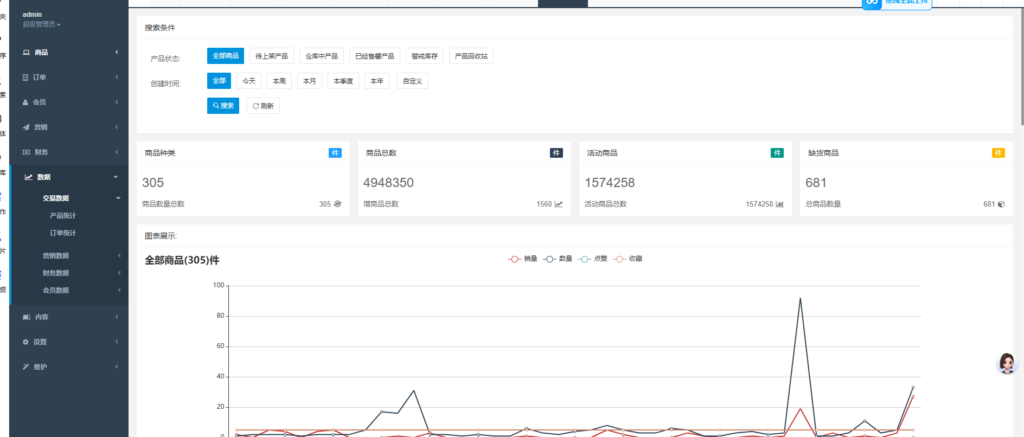Open the 超级管理员 dropdown under admin
The width and height of the screenshot is (1024, 437).
[42, 24]
